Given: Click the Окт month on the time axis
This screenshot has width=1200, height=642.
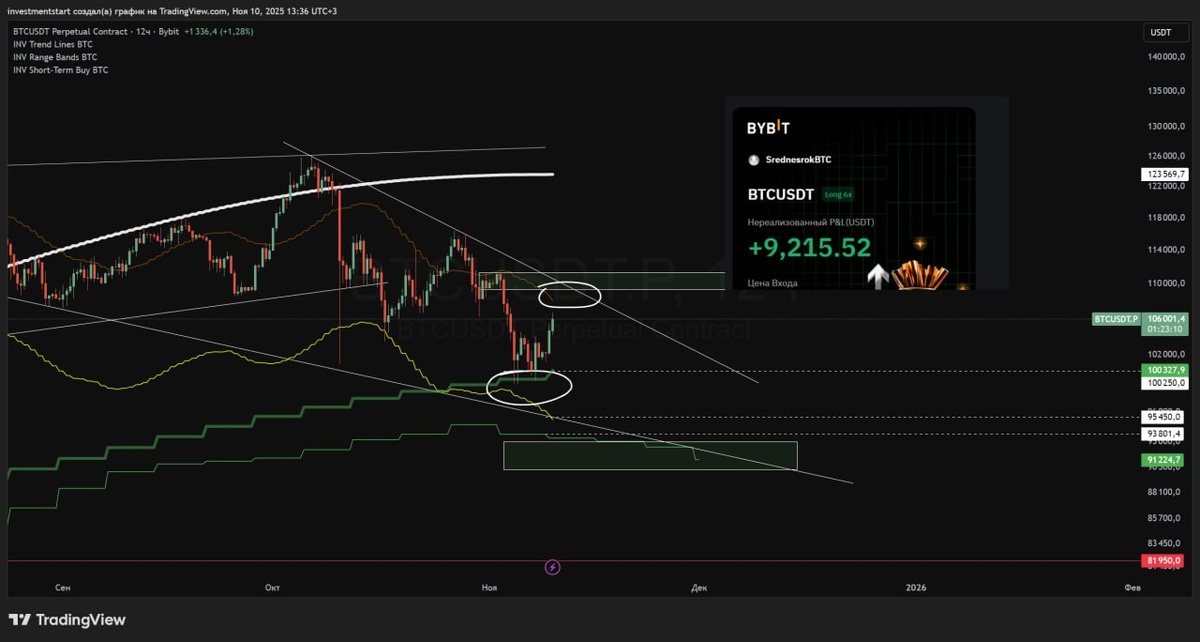Looking at the screenshot, I should (x=272, y=588).
